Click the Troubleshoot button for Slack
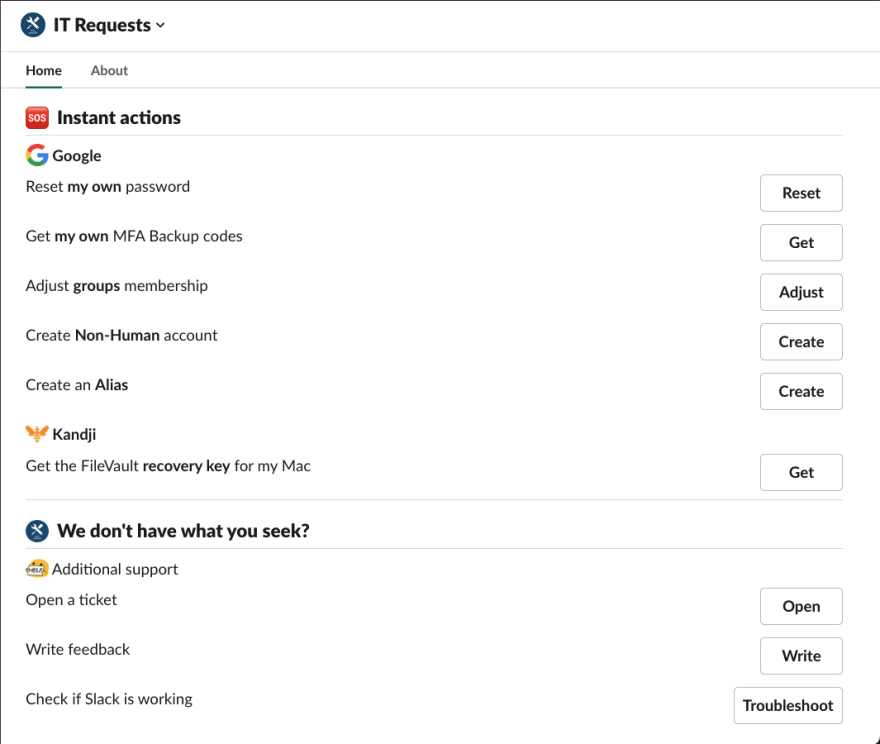The width and height of the screenshot is (880, 744). point(788,705)
